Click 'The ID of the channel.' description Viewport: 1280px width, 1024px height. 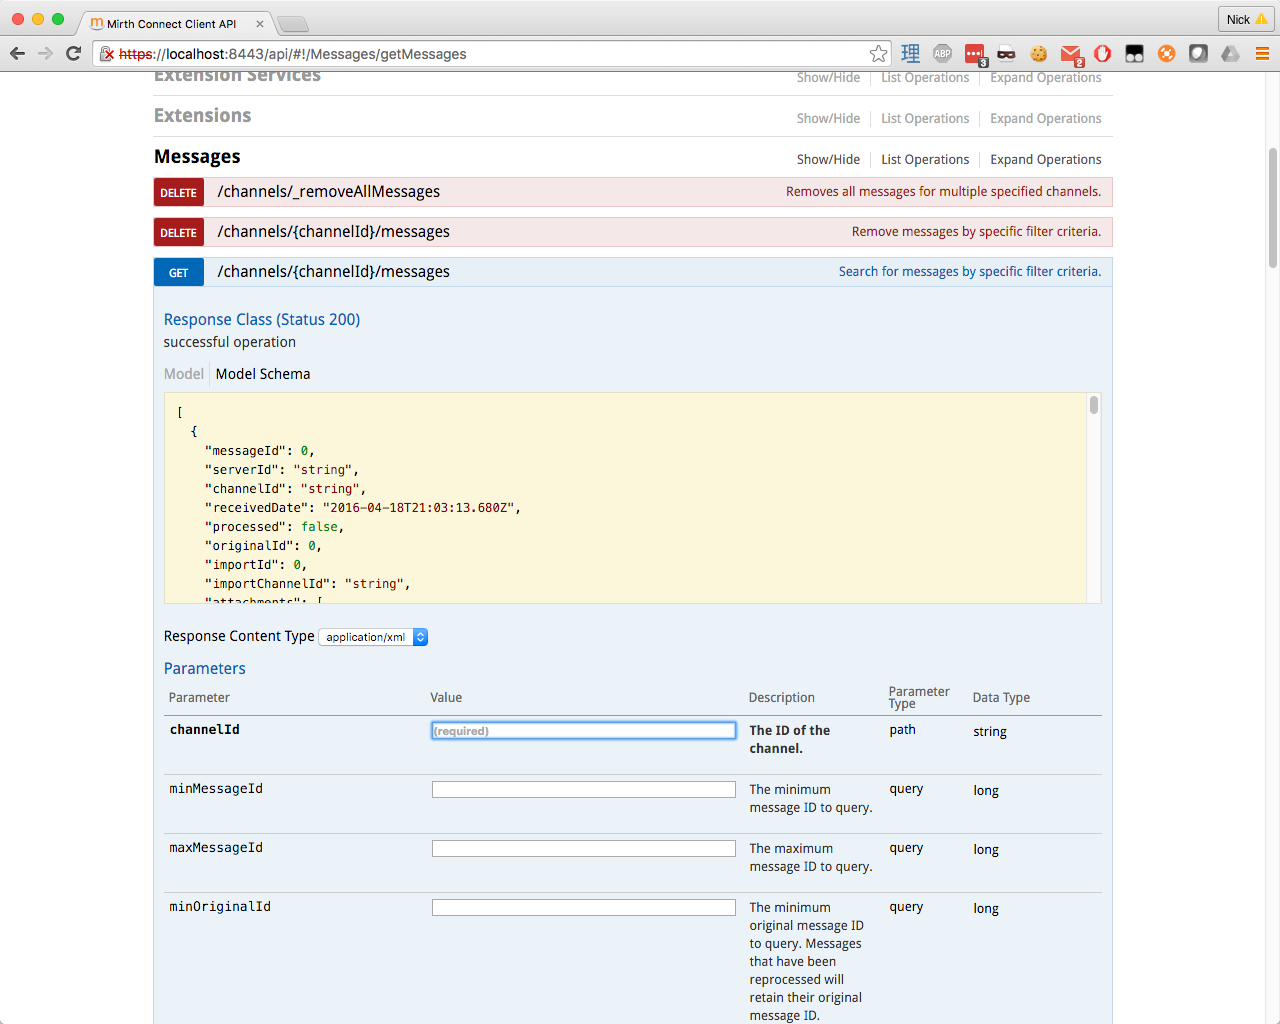790,740
